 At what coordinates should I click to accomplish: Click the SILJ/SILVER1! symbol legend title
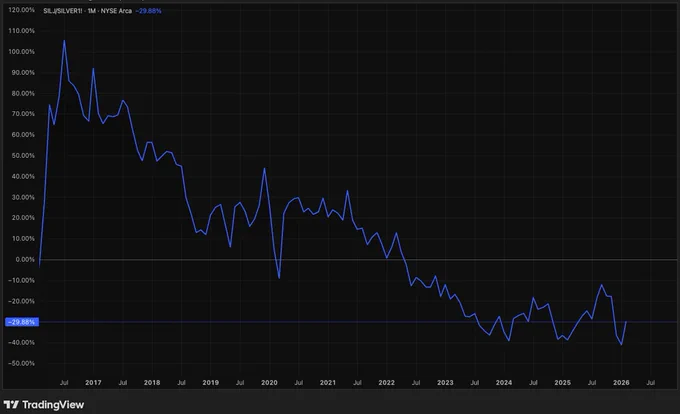click(88, 11)
